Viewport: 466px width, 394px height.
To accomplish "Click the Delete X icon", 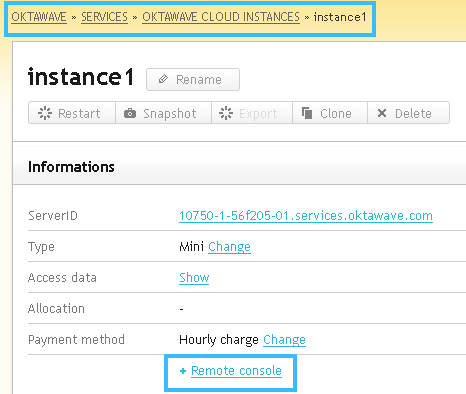I will (382, 113).
